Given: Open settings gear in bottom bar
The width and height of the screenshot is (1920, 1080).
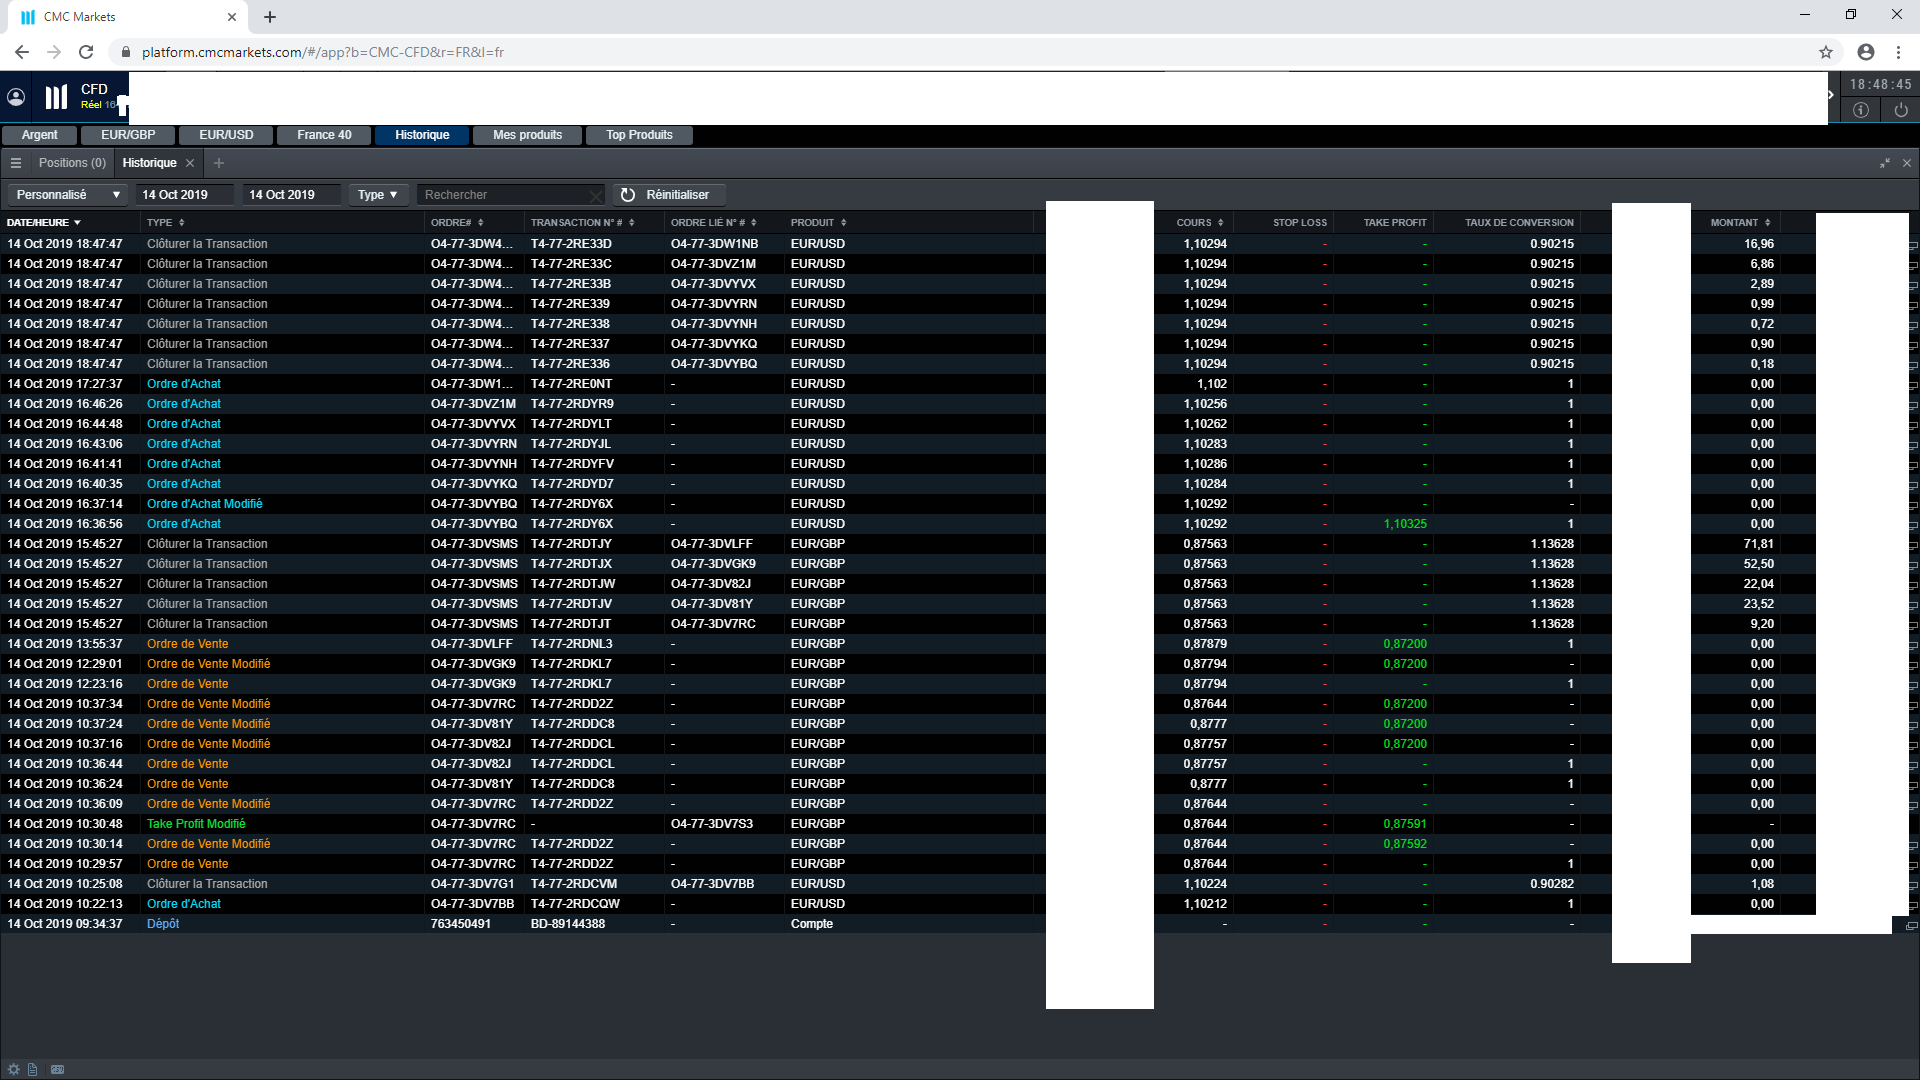Looking at the screenshot, I should tap(13, 1069).
